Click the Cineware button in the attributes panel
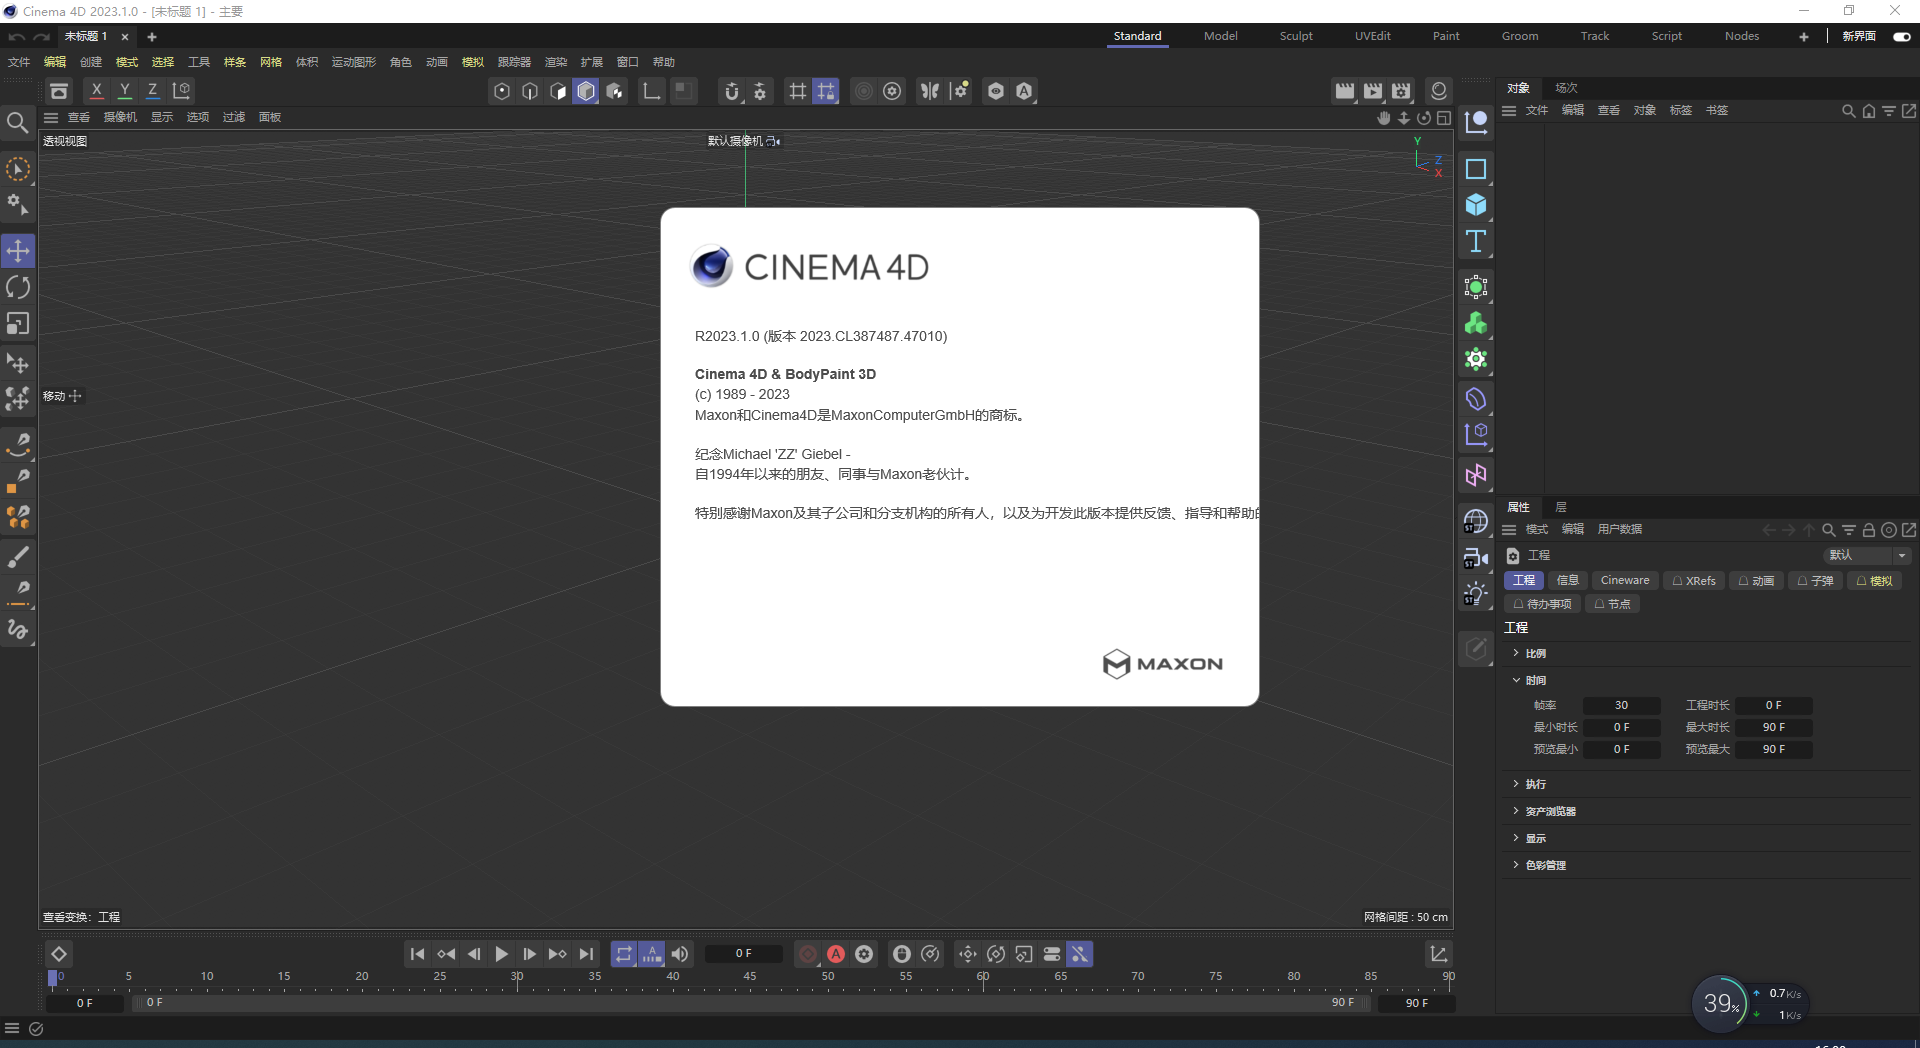Viewport: 1920px width, 1048px height. tap(1625, 581)
